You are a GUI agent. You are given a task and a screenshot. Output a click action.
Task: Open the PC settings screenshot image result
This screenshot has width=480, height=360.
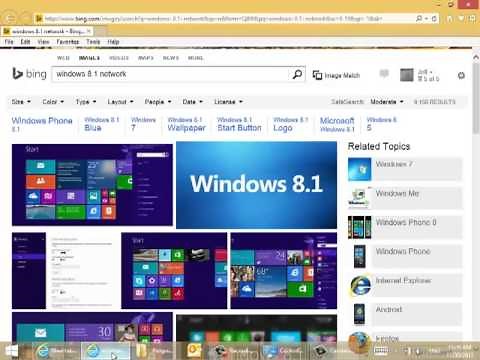pyautogui.click(x=66, y=271)
